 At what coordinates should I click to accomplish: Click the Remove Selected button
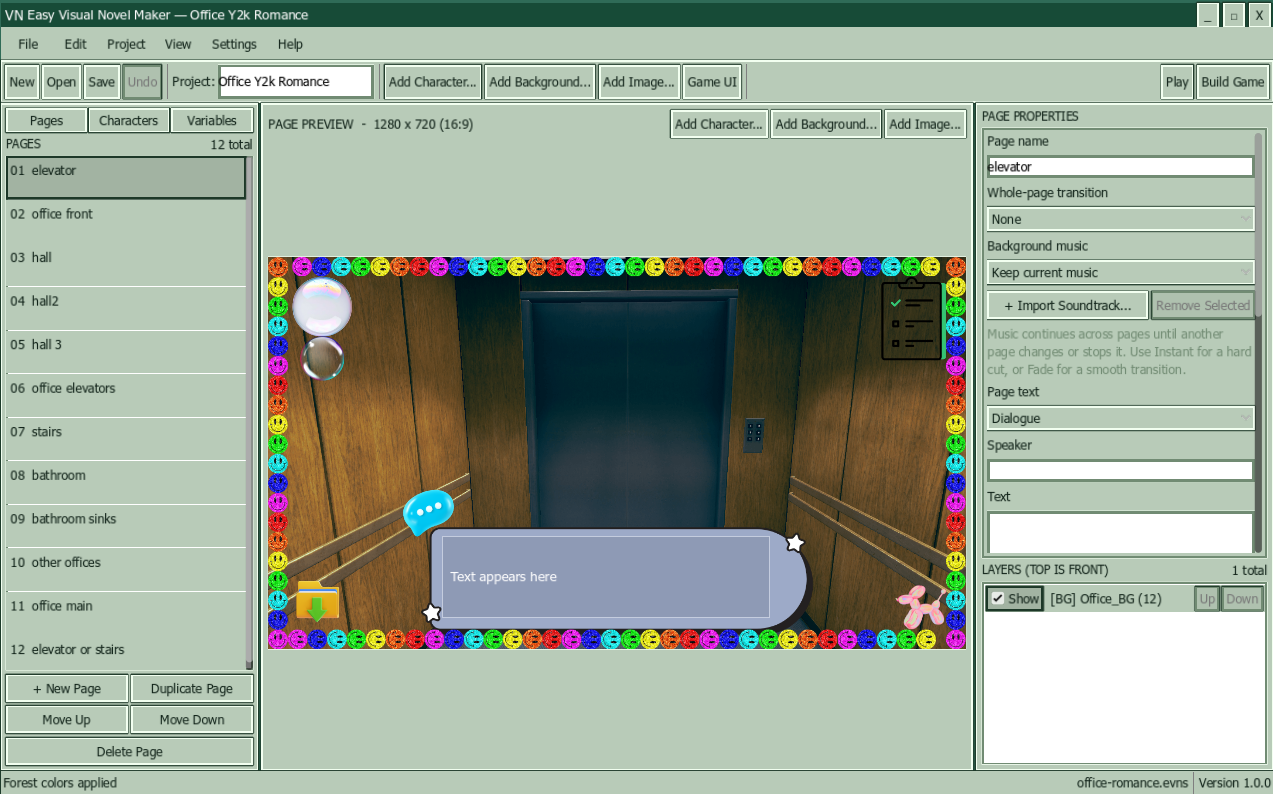click(x=1202, y=305)
